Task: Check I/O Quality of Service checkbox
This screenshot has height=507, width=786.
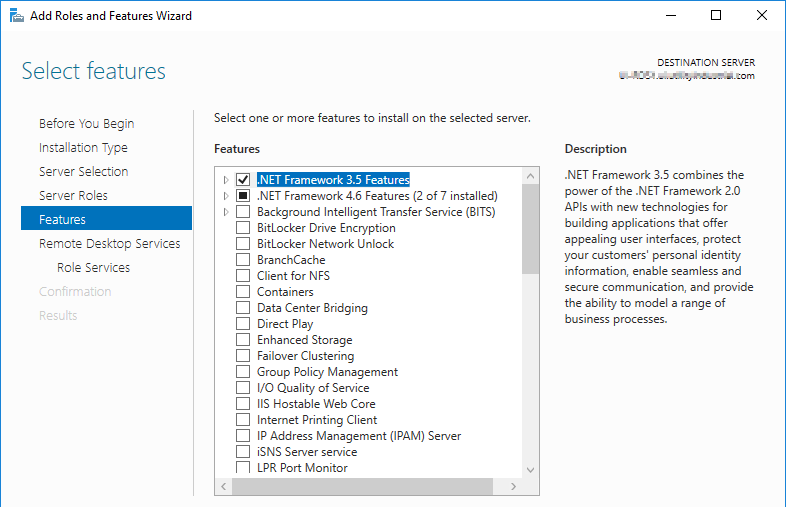Action: coord(243,388)
